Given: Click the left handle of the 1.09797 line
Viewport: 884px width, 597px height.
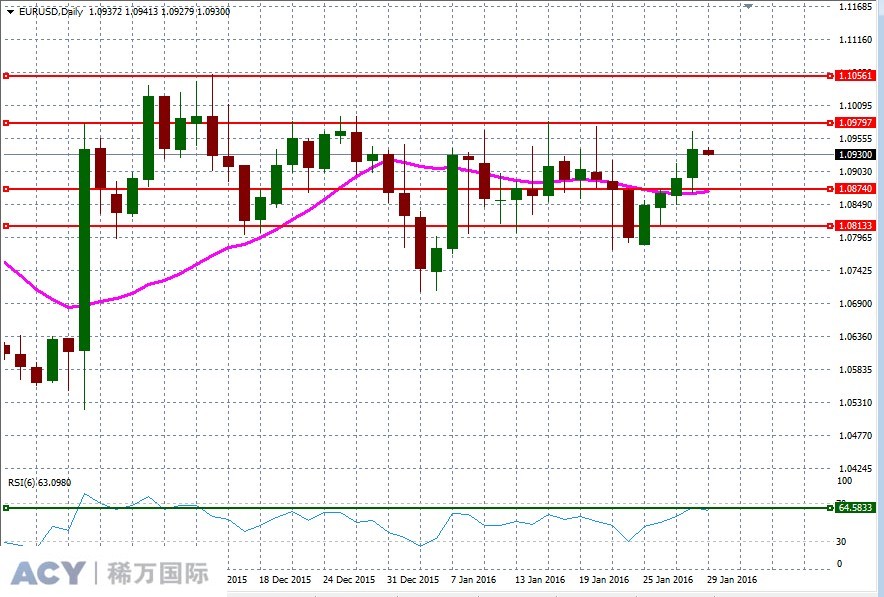Looking at the screenshot, I should coord(6,122).
